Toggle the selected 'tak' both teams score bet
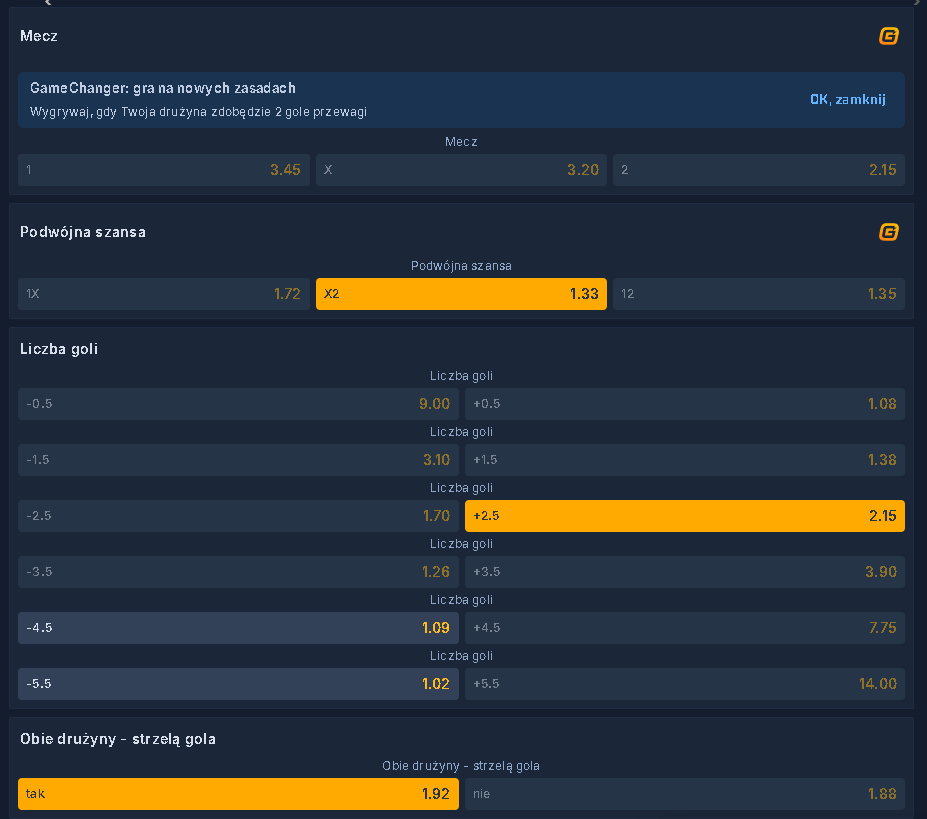 click(238, 794)
